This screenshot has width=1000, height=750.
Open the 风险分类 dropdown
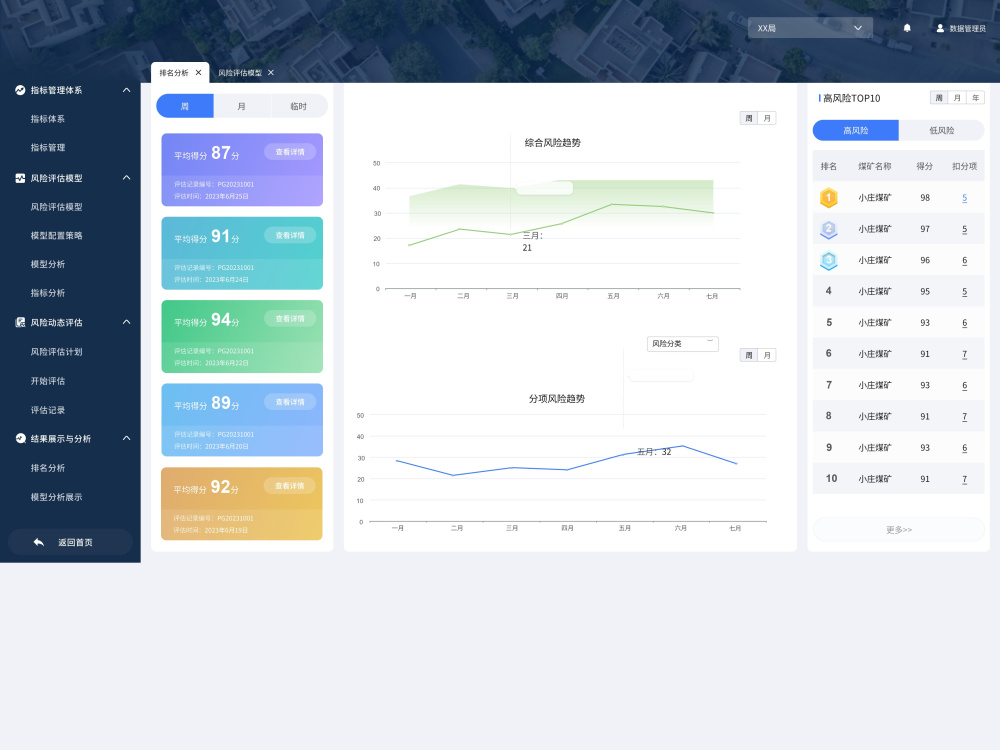[x=682, y=344]
